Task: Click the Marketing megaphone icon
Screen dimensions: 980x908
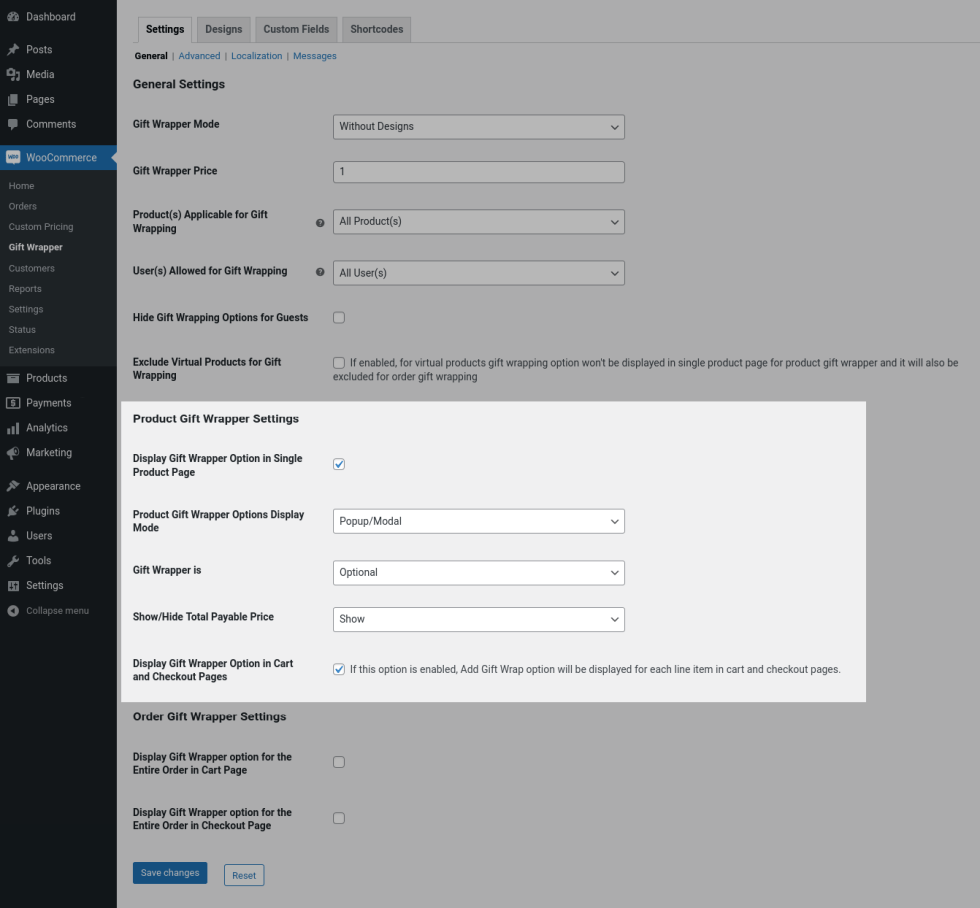Action: (13, 453)
